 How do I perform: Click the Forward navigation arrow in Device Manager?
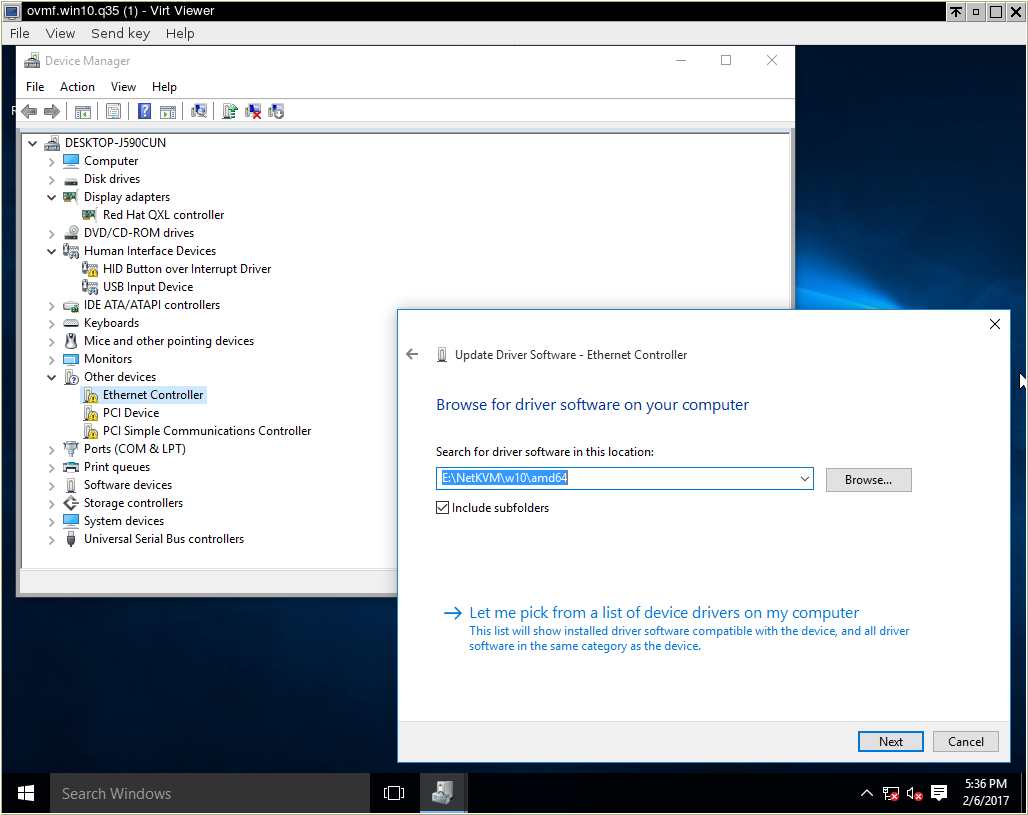tap(52, 111)
